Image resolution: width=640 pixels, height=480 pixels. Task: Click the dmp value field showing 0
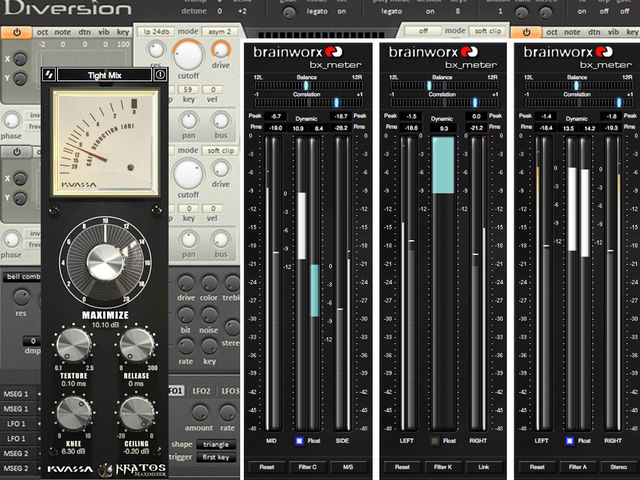(33, 341)
